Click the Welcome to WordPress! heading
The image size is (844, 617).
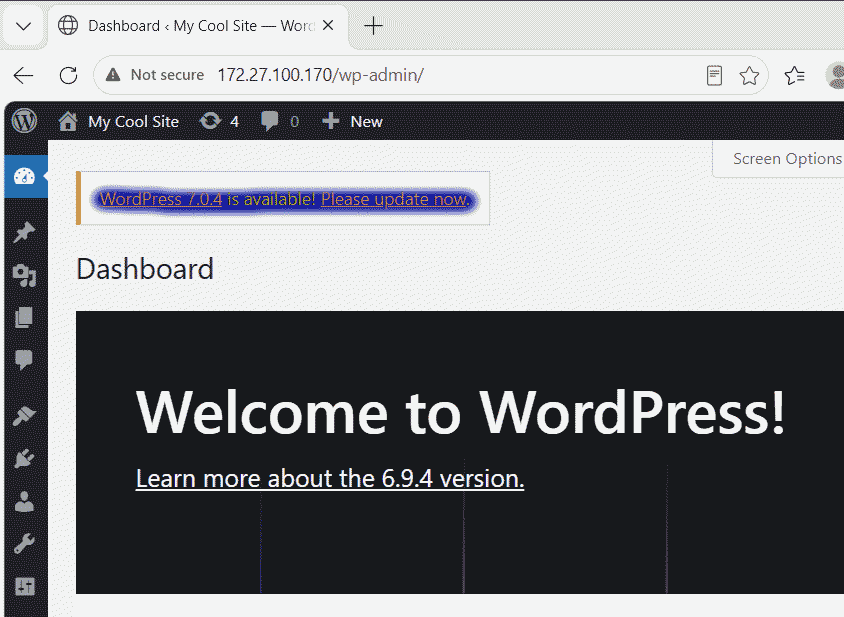pyautogui.click(x=461, y=412)
